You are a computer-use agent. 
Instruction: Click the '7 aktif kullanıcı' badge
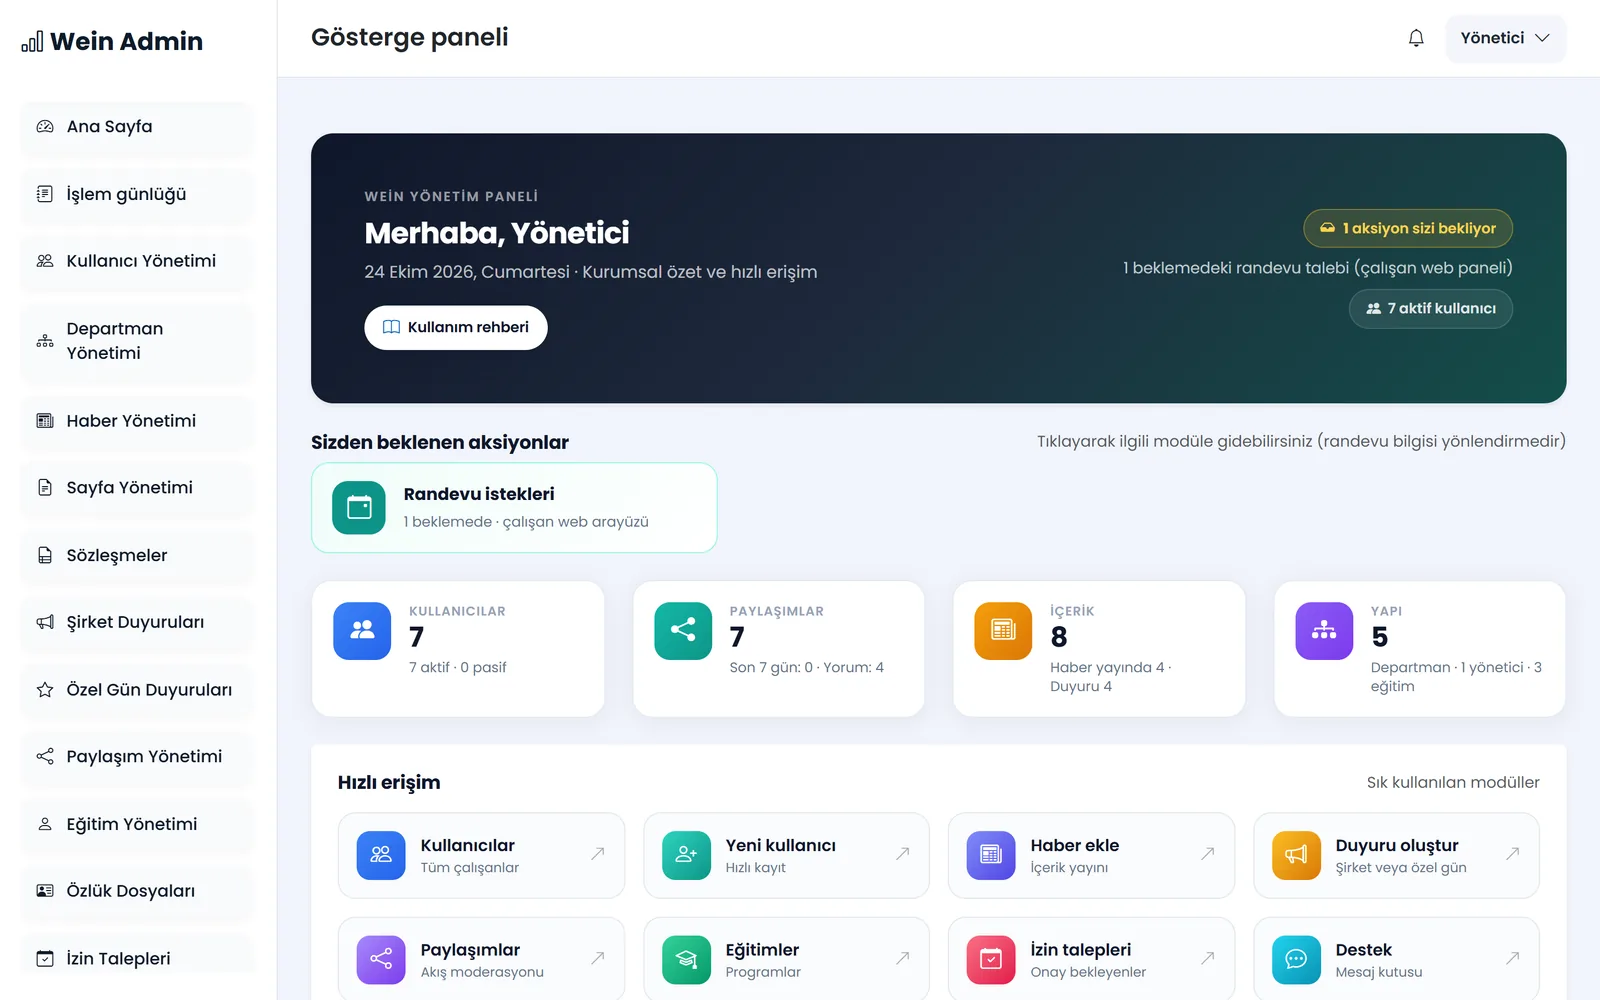pos(1431,308)
